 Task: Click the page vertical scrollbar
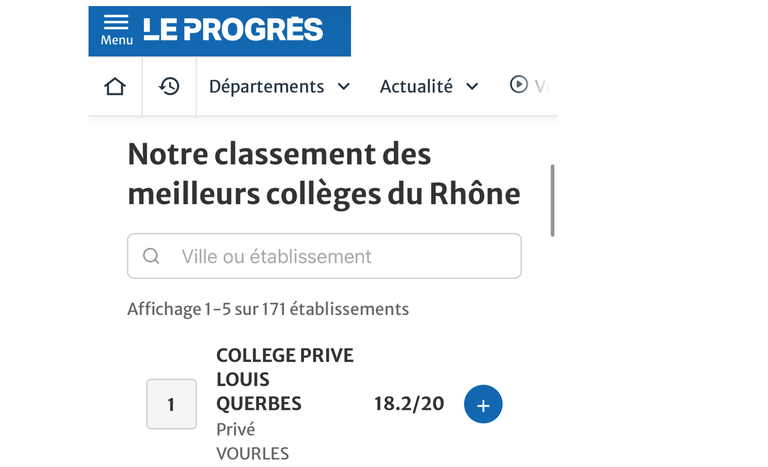[552, 200]
